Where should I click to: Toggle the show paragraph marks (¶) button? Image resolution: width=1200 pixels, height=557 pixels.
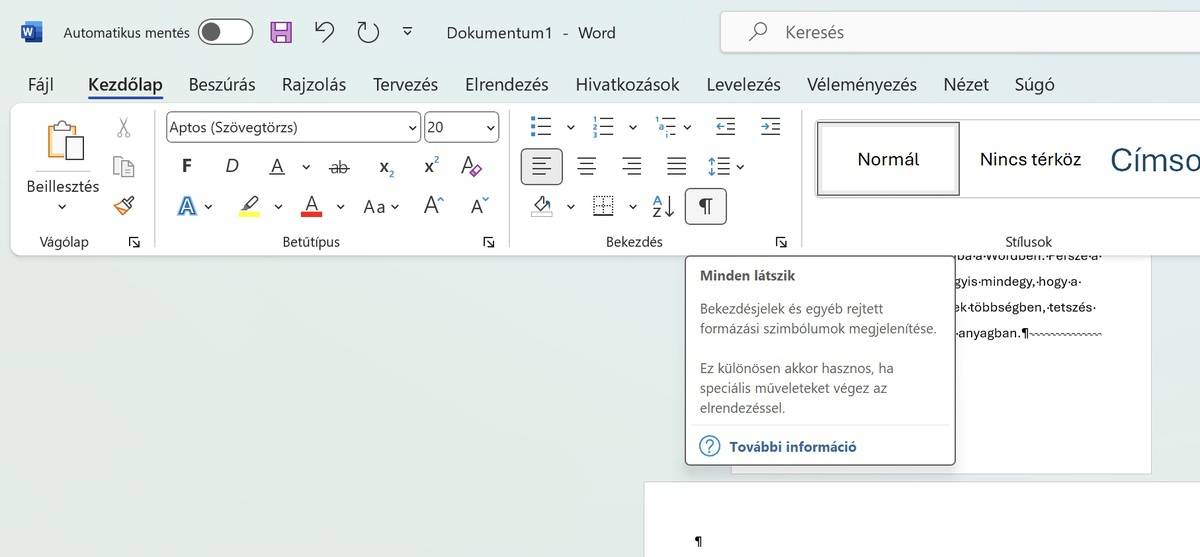(x=706, y=206)
